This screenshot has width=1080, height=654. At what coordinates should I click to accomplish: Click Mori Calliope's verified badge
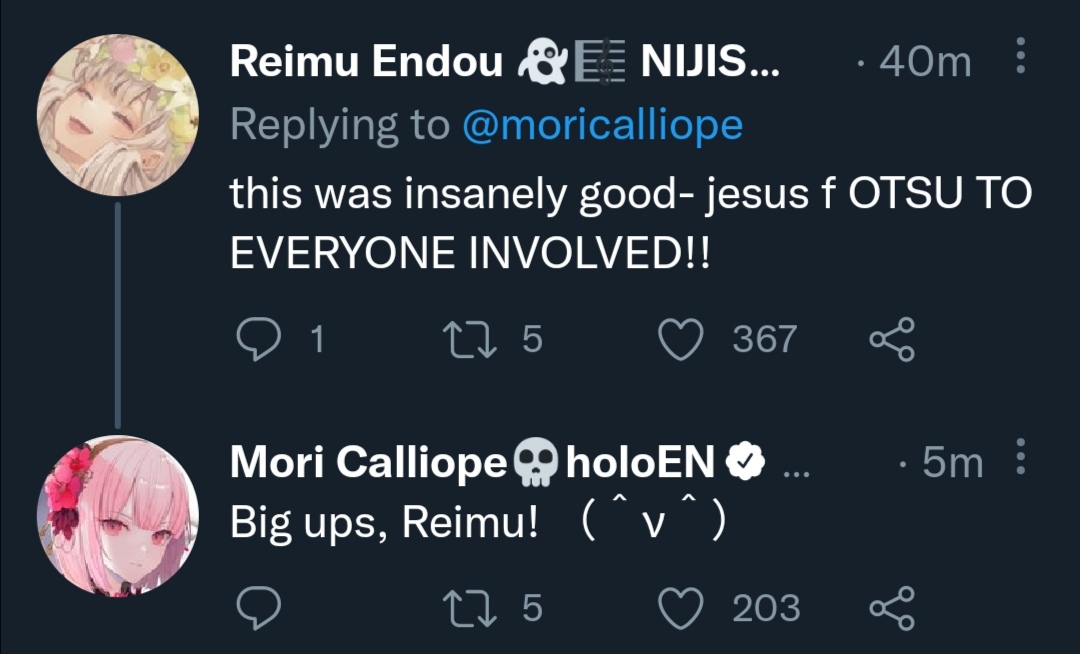point(745,462)
